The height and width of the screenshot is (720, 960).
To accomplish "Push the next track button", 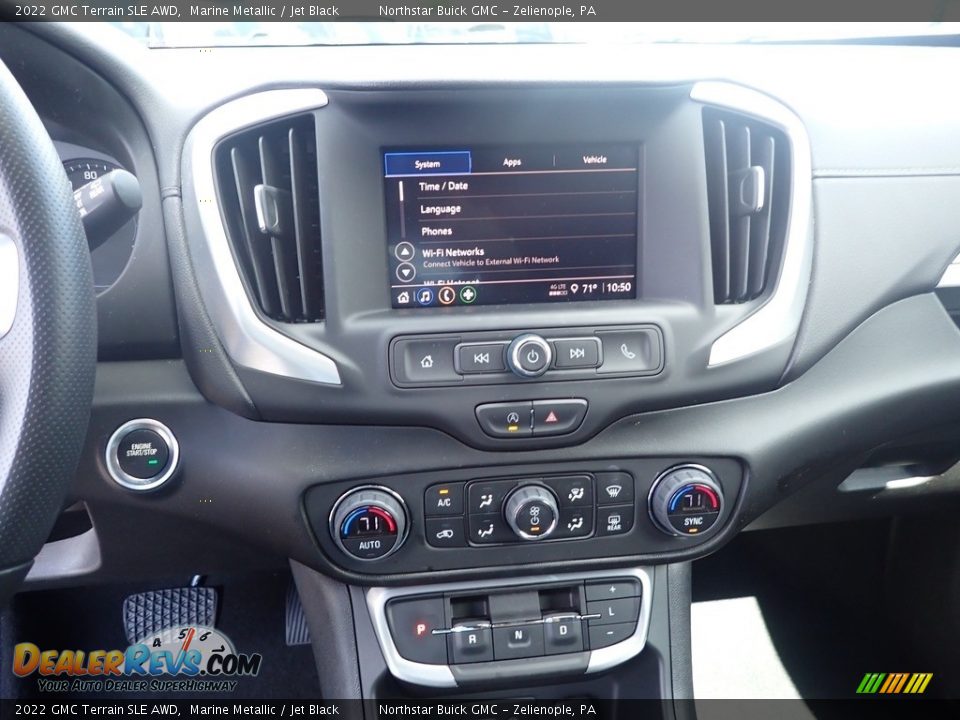I will 577,353.
